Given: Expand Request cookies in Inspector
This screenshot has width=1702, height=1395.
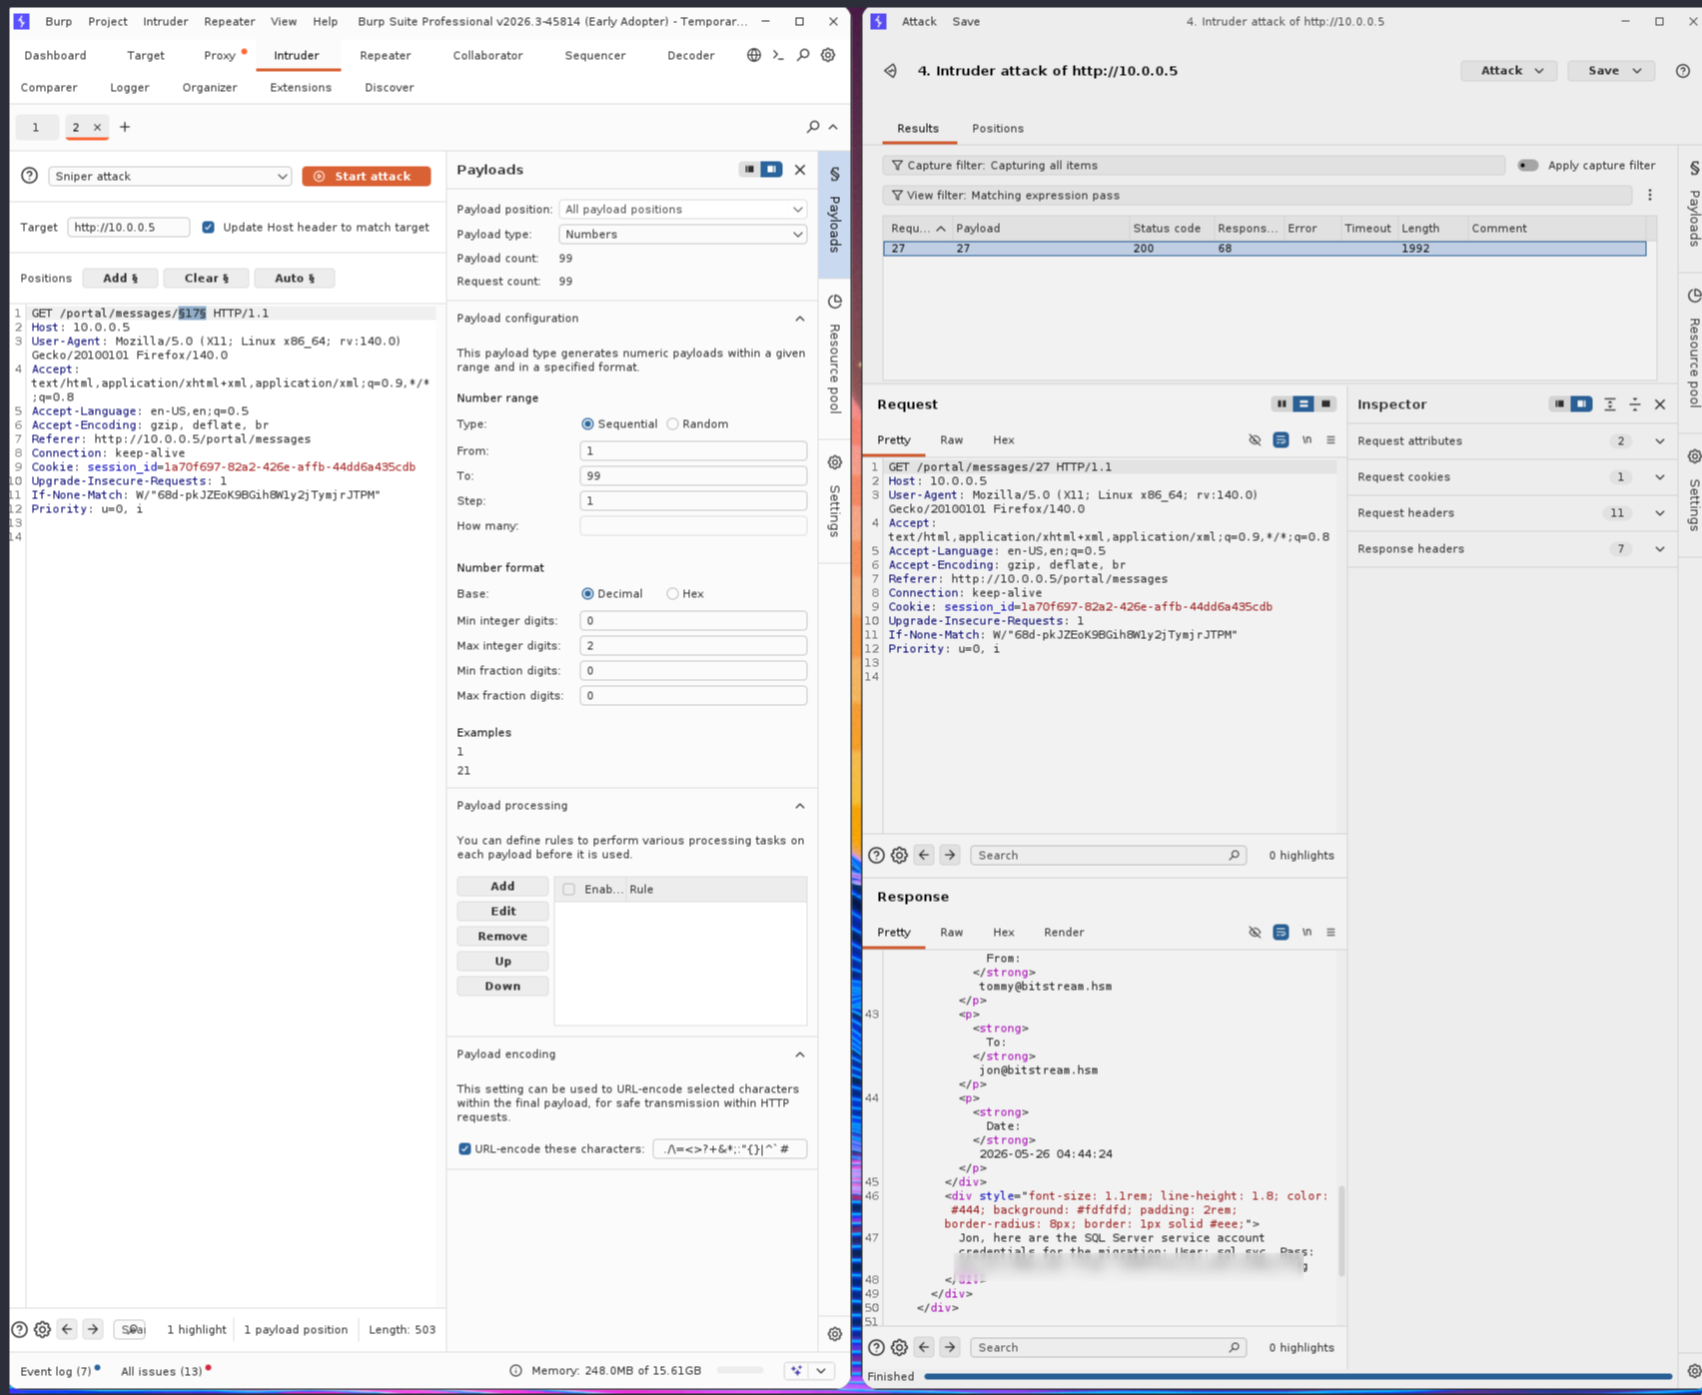Looking at the screenshot, I should [1660, 477].
